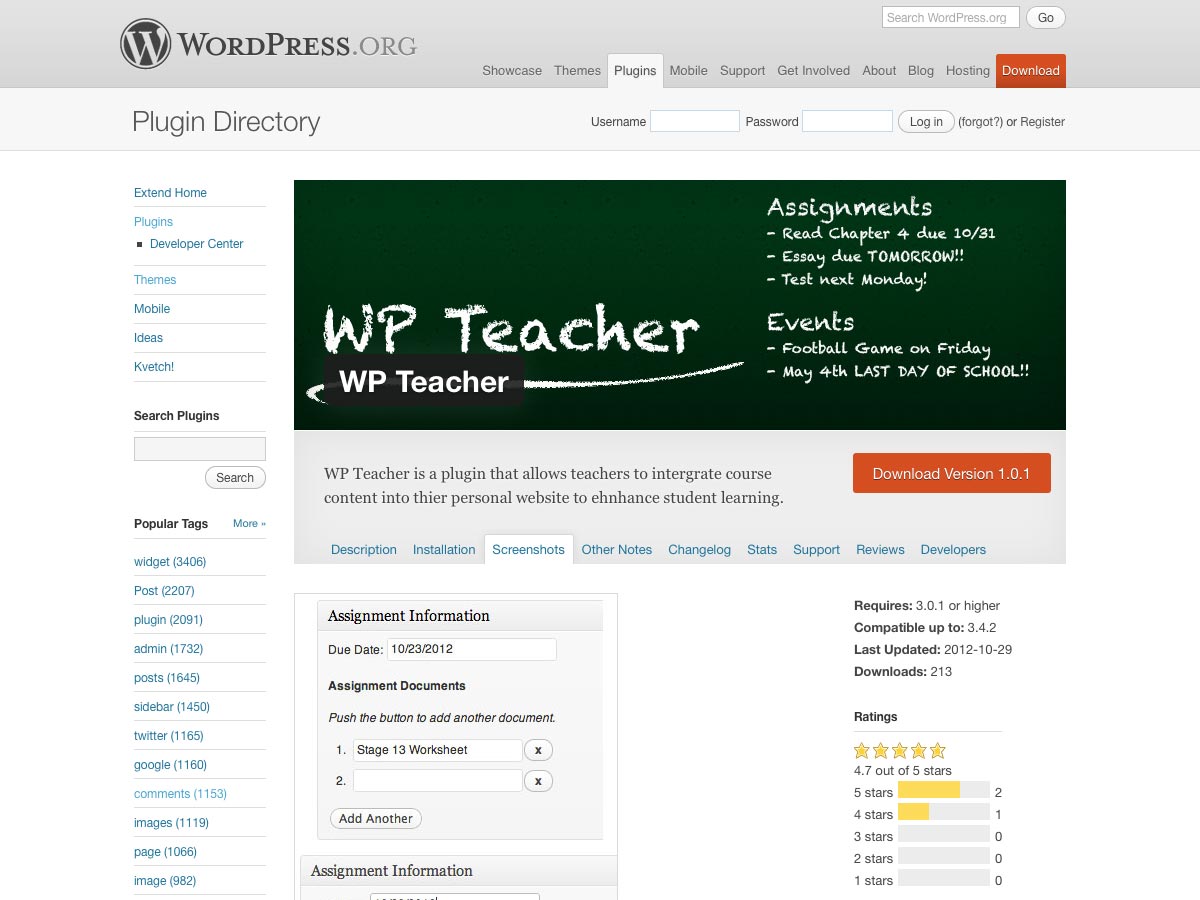Viewport: 1200px width, 900px height.
Task: Focus the Username input field
Action: (x=694, y=122)
